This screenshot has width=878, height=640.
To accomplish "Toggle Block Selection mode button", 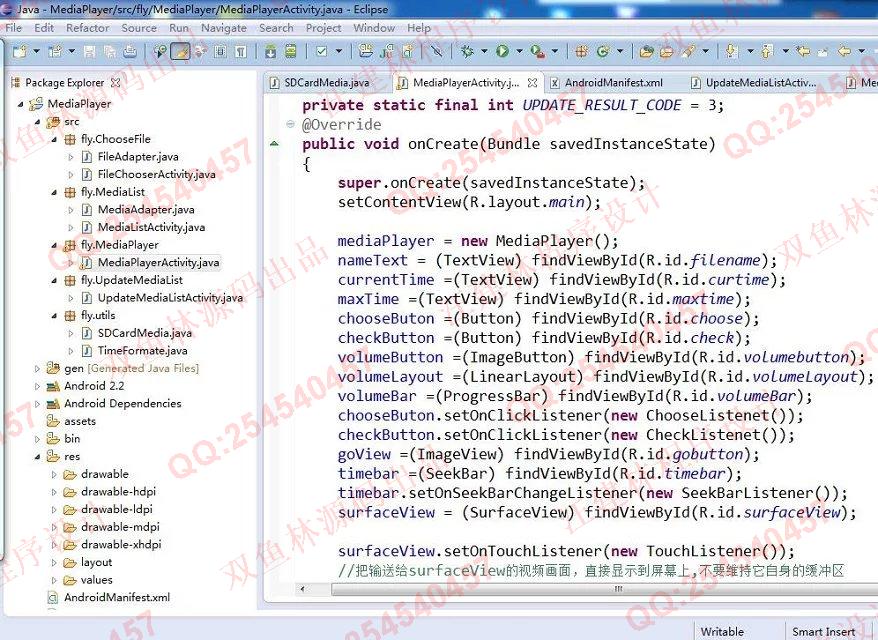I will [221, 52].
